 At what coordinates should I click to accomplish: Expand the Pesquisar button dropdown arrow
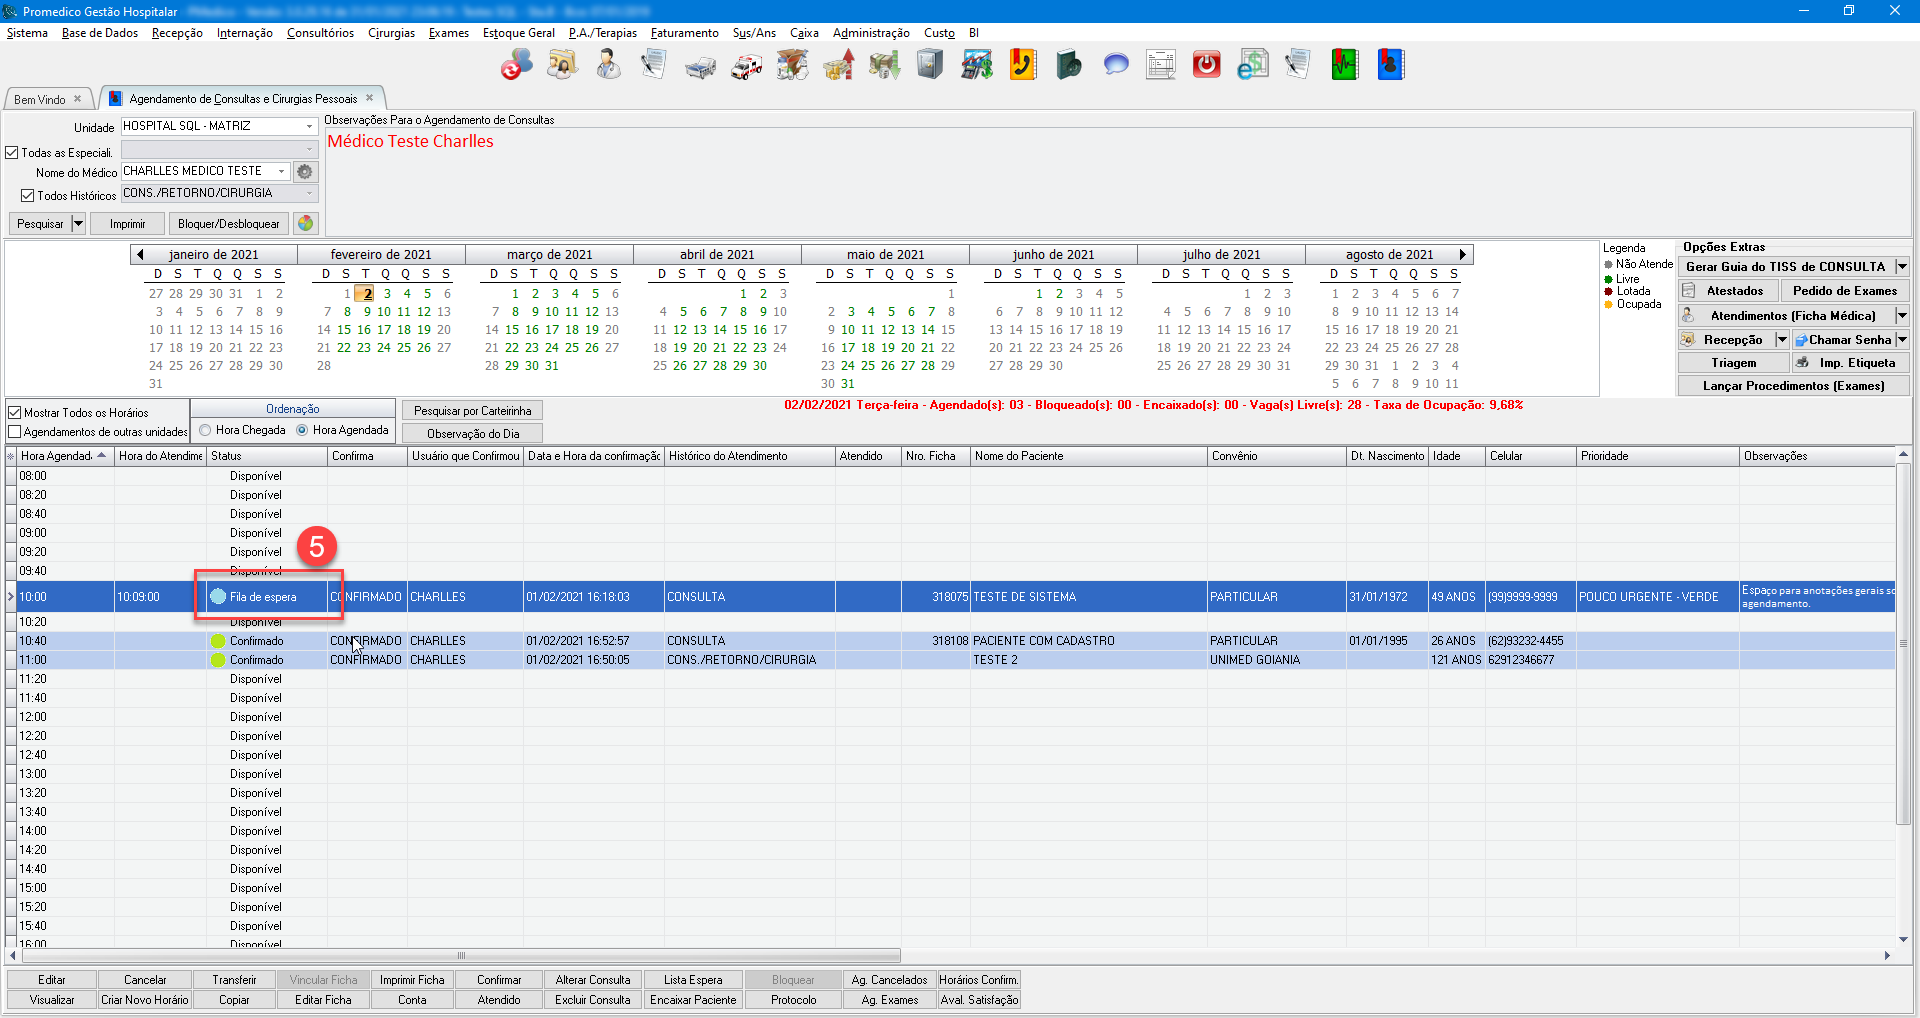(x=78, y=224)
